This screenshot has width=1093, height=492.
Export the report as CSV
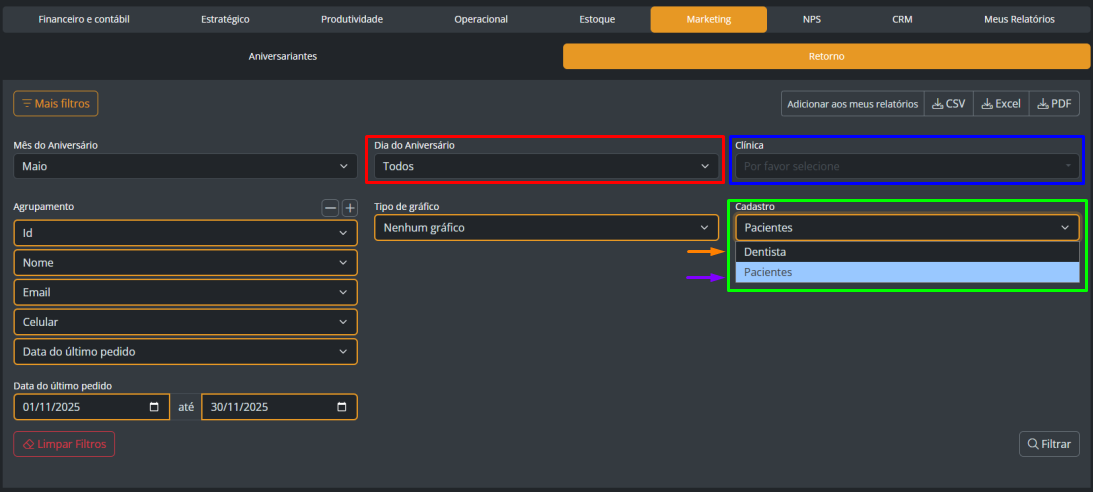point(949,104)
